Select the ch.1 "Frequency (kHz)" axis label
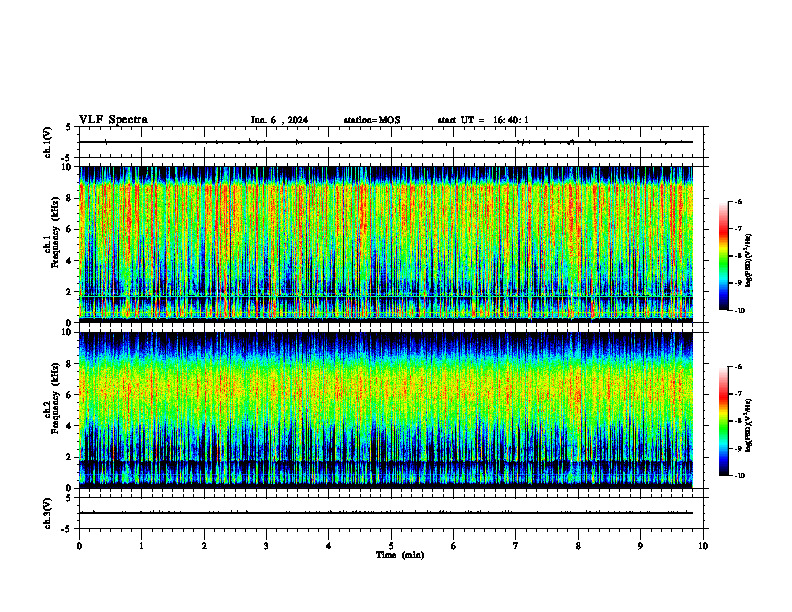792x612 pixels. pos(54,232)
